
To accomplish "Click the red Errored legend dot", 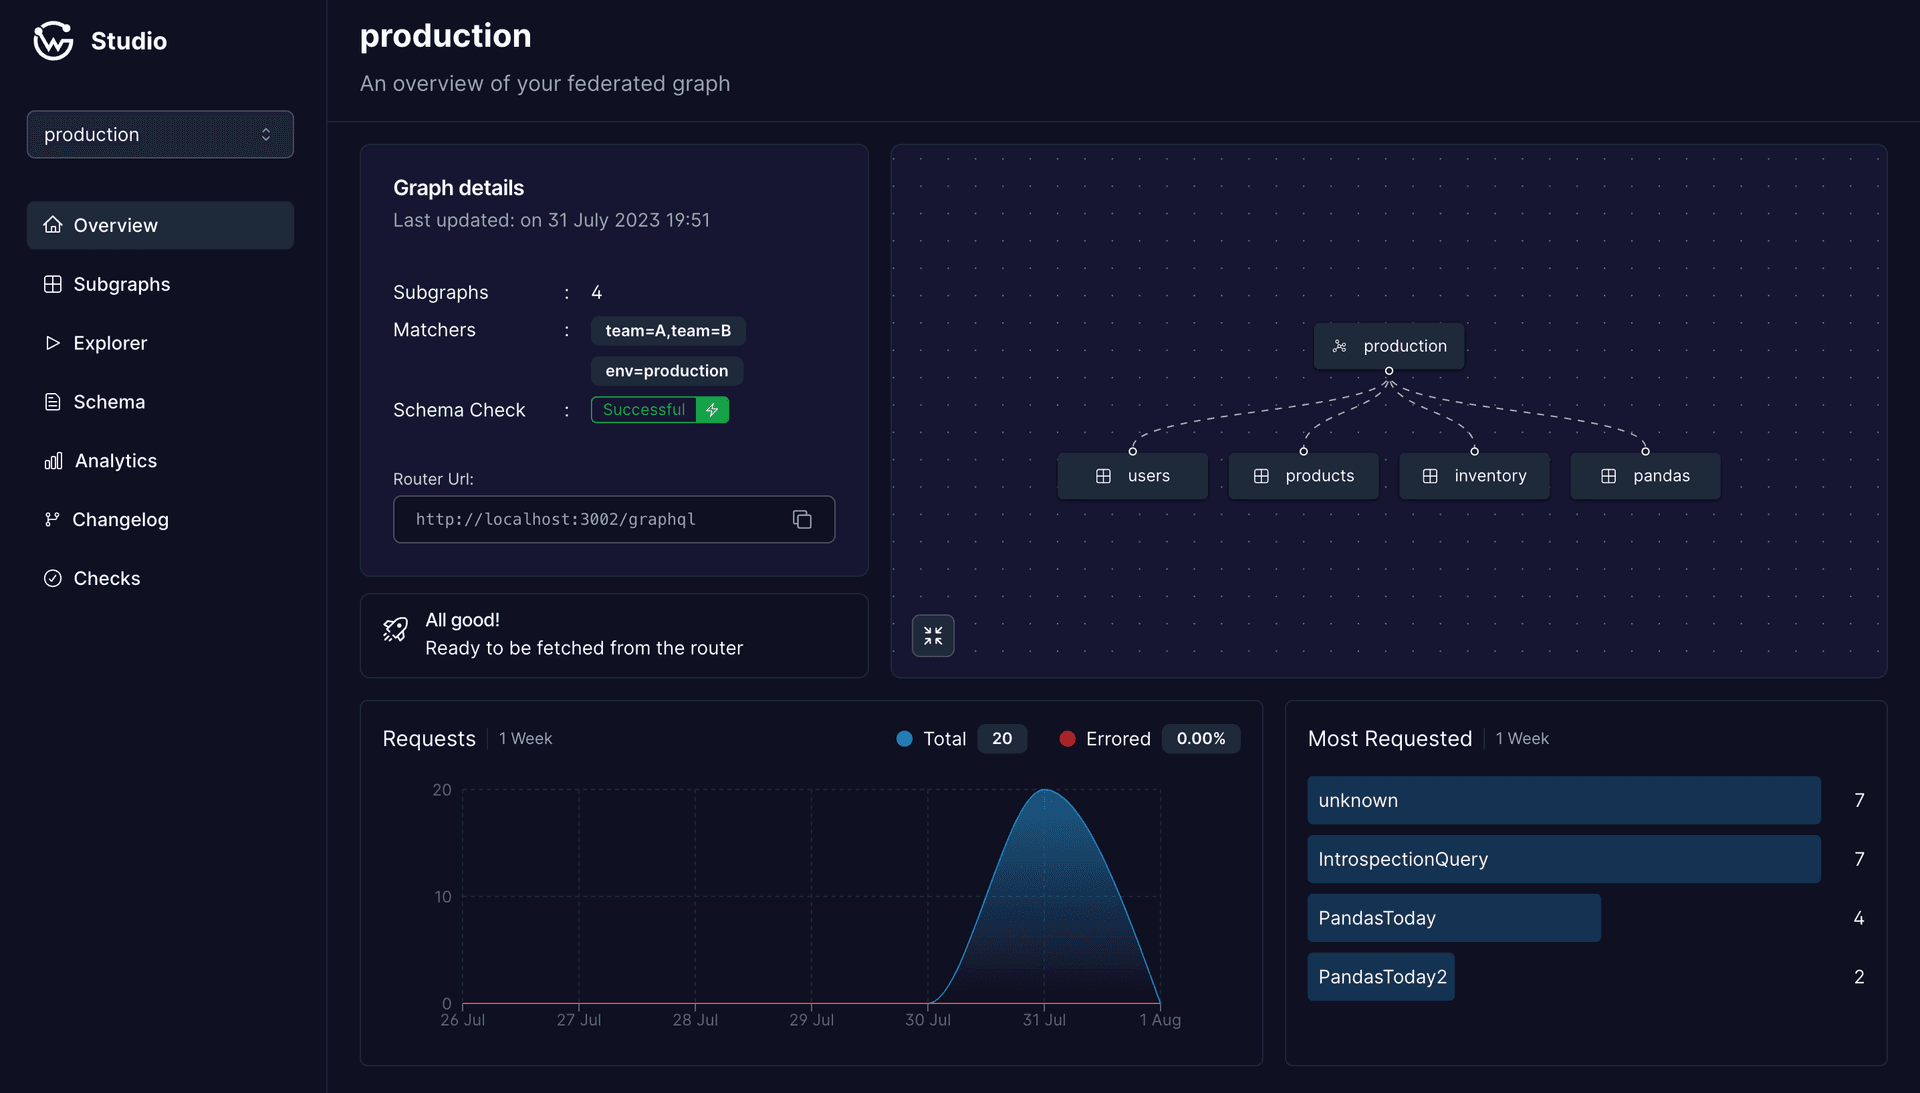I will (x=1068, y=738).
